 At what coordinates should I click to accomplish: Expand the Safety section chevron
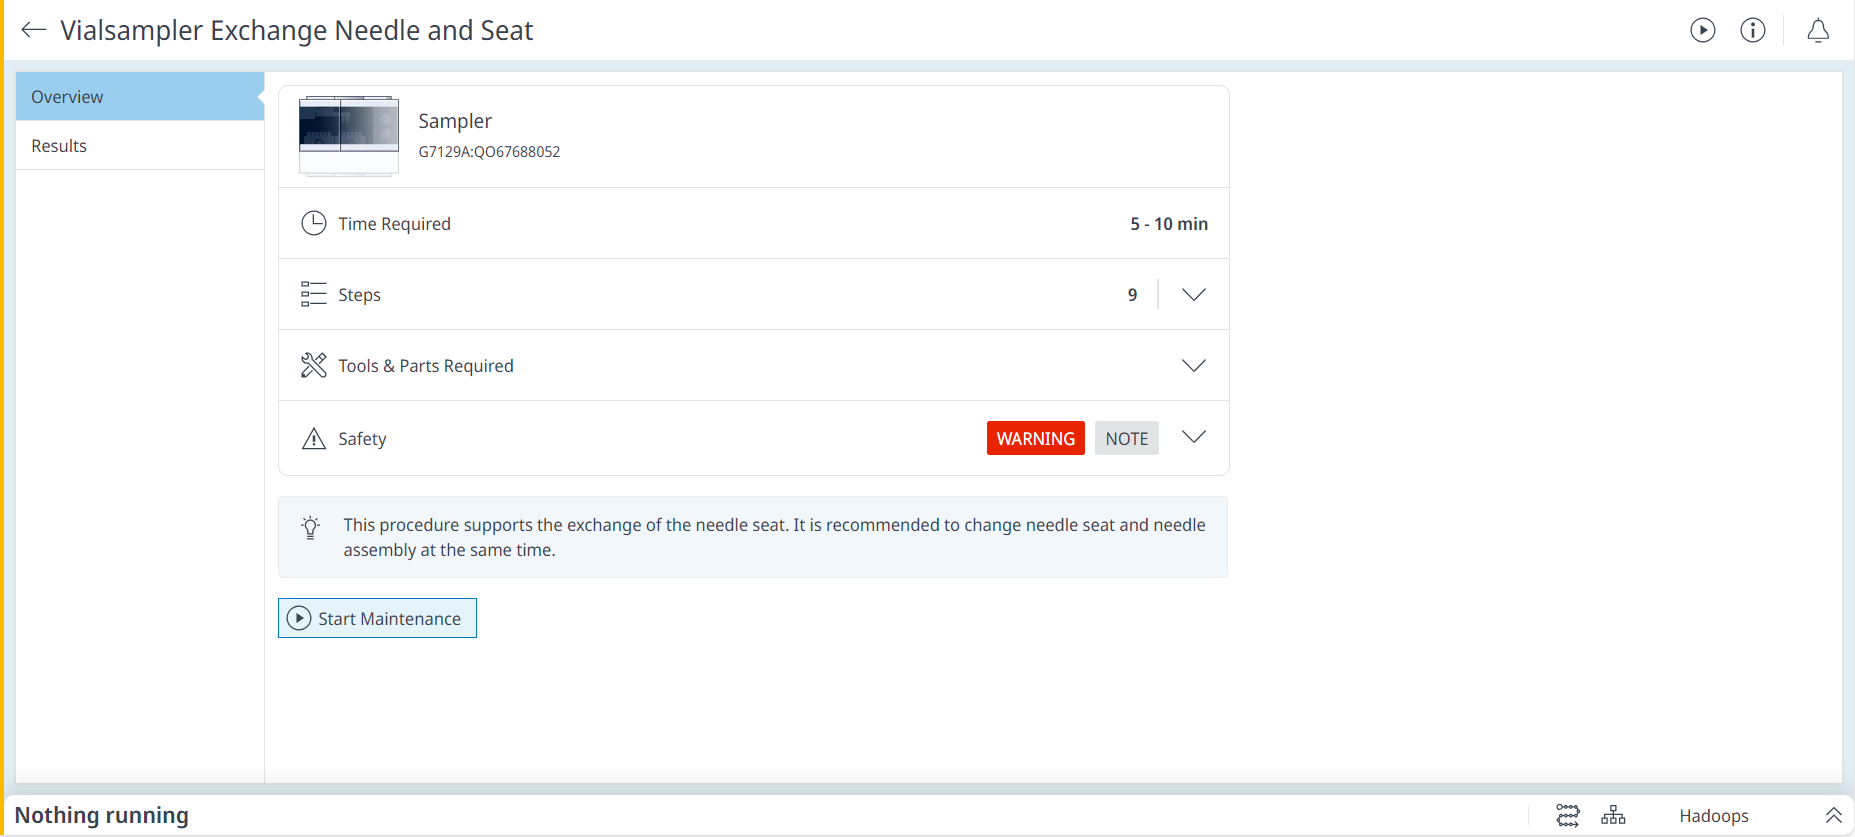[x=1193, y=437]
